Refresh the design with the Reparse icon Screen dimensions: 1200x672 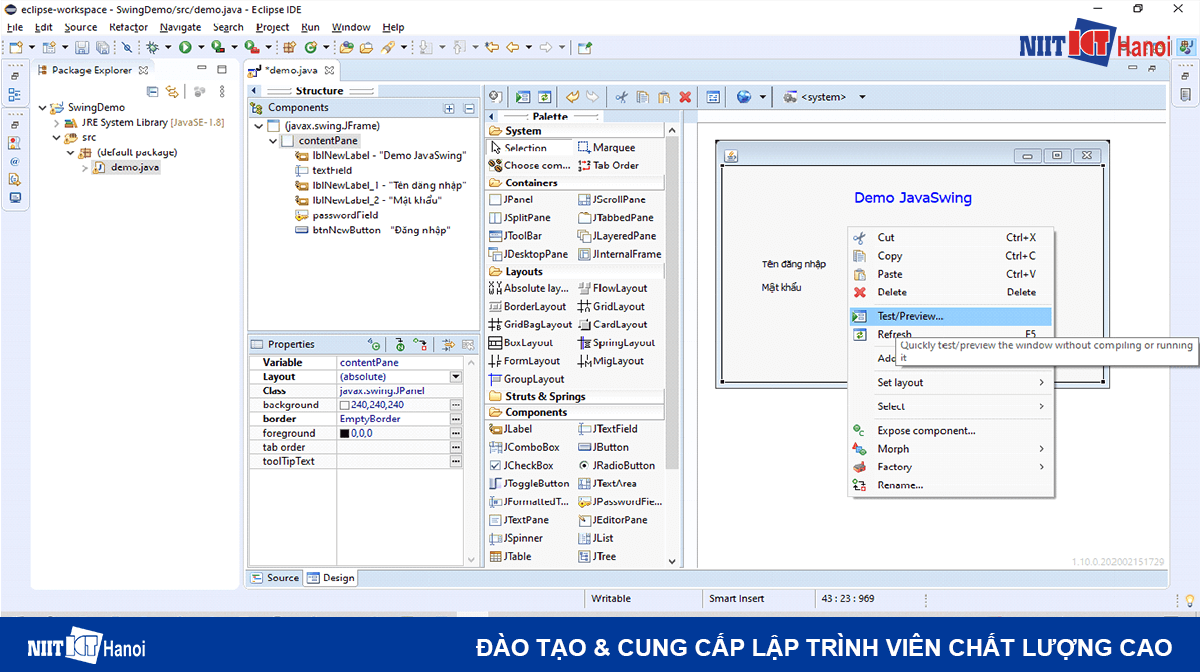[x=544, y=96]
